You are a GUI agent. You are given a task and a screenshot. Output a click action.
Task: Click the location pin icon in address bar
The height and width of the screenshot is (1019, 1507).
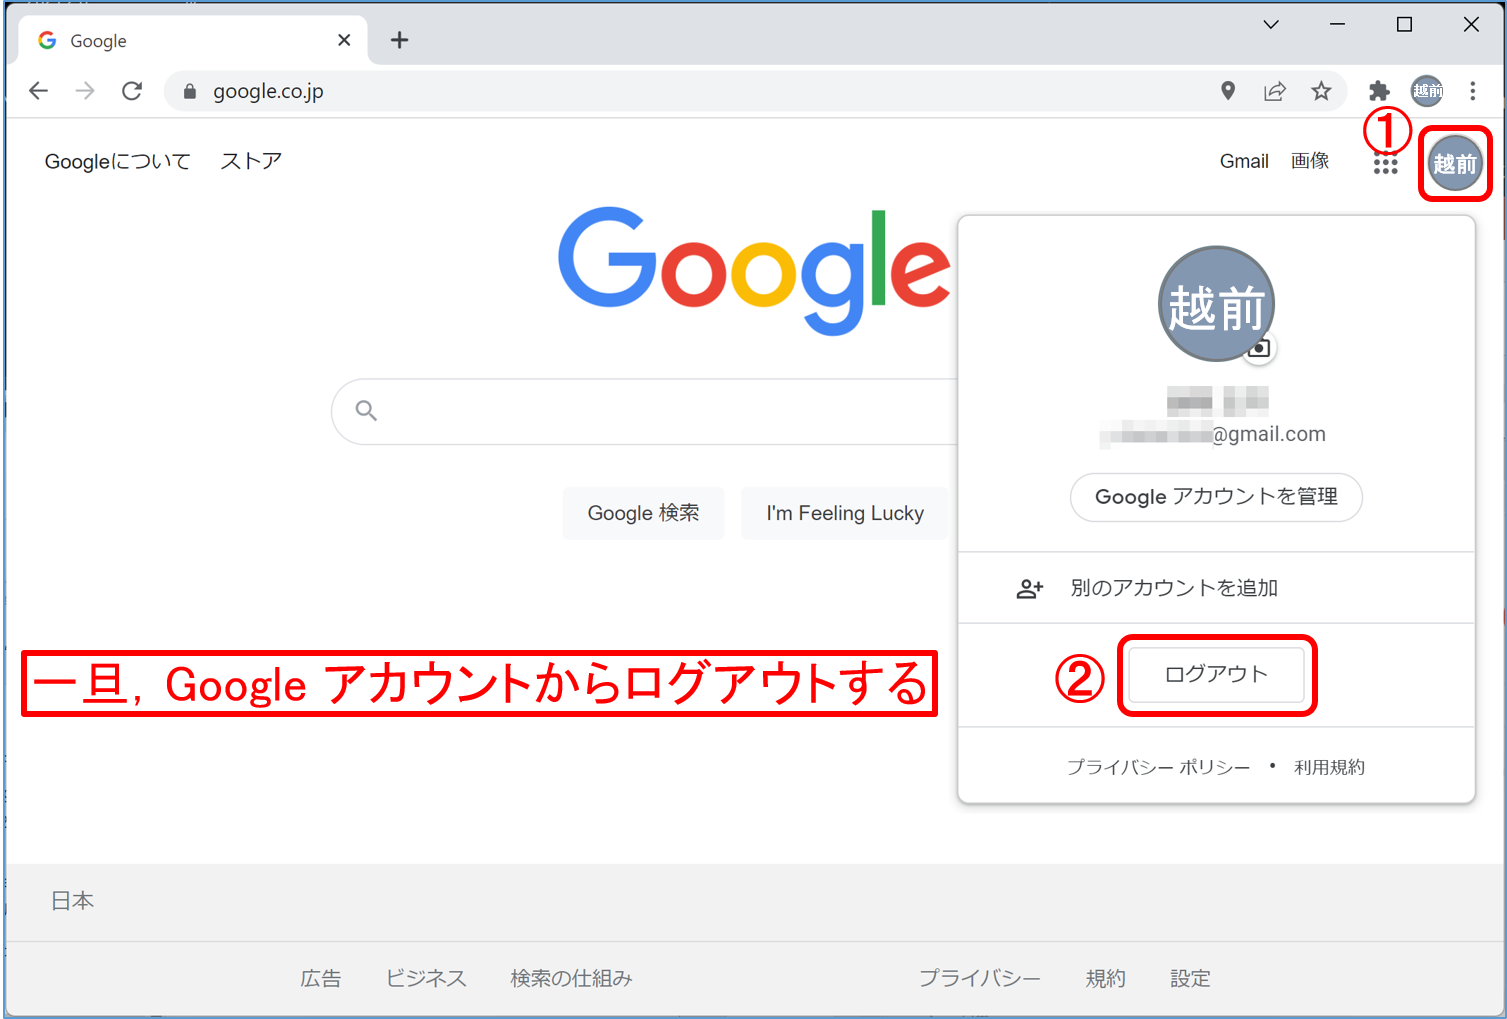coord(1228,91)
